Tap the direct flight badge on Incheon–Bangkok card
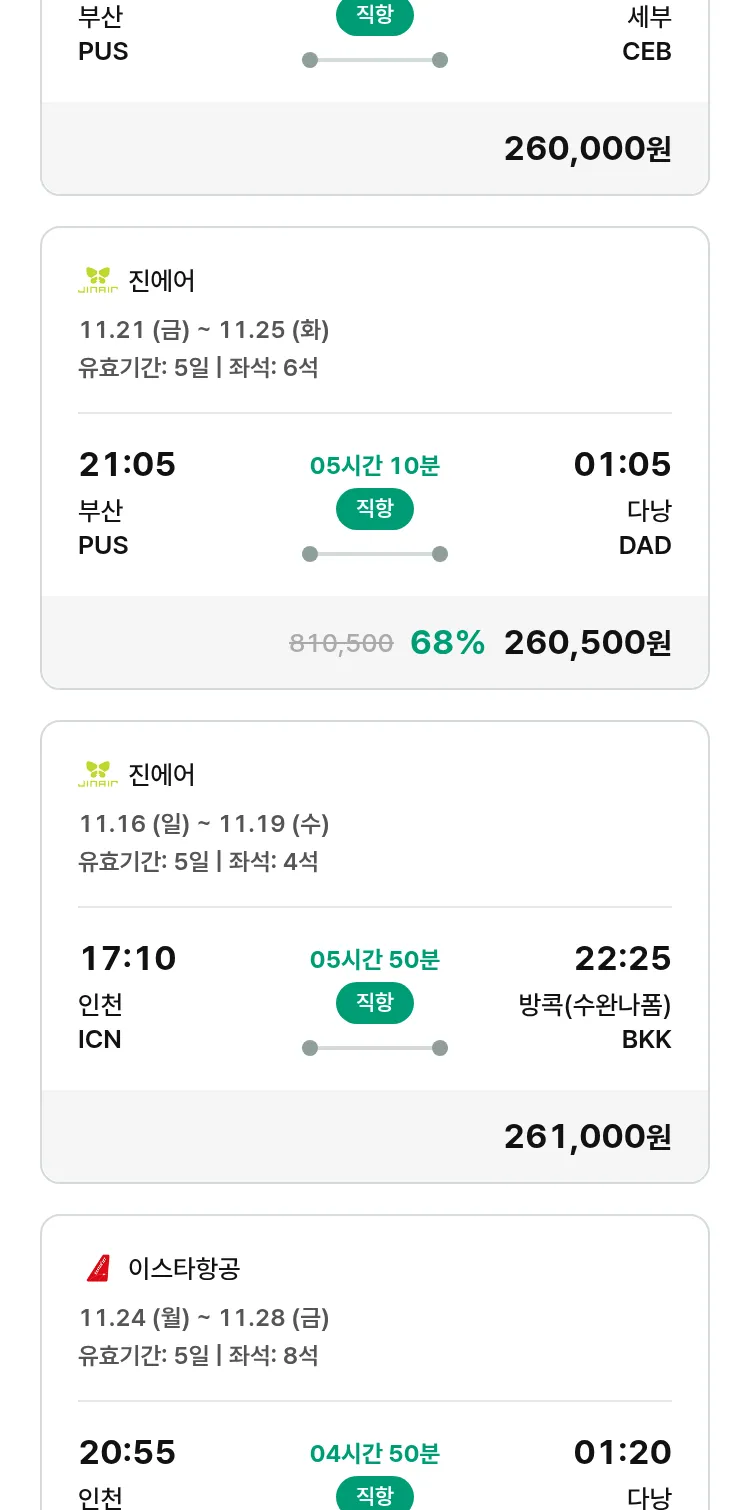 click(375, 1003)
